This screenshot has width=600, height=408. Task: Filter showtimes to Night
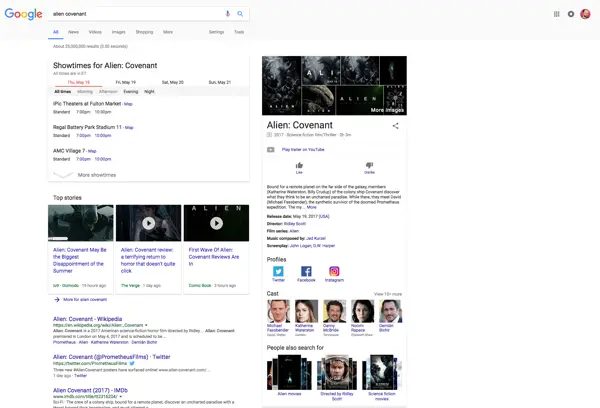click(149, 92)
